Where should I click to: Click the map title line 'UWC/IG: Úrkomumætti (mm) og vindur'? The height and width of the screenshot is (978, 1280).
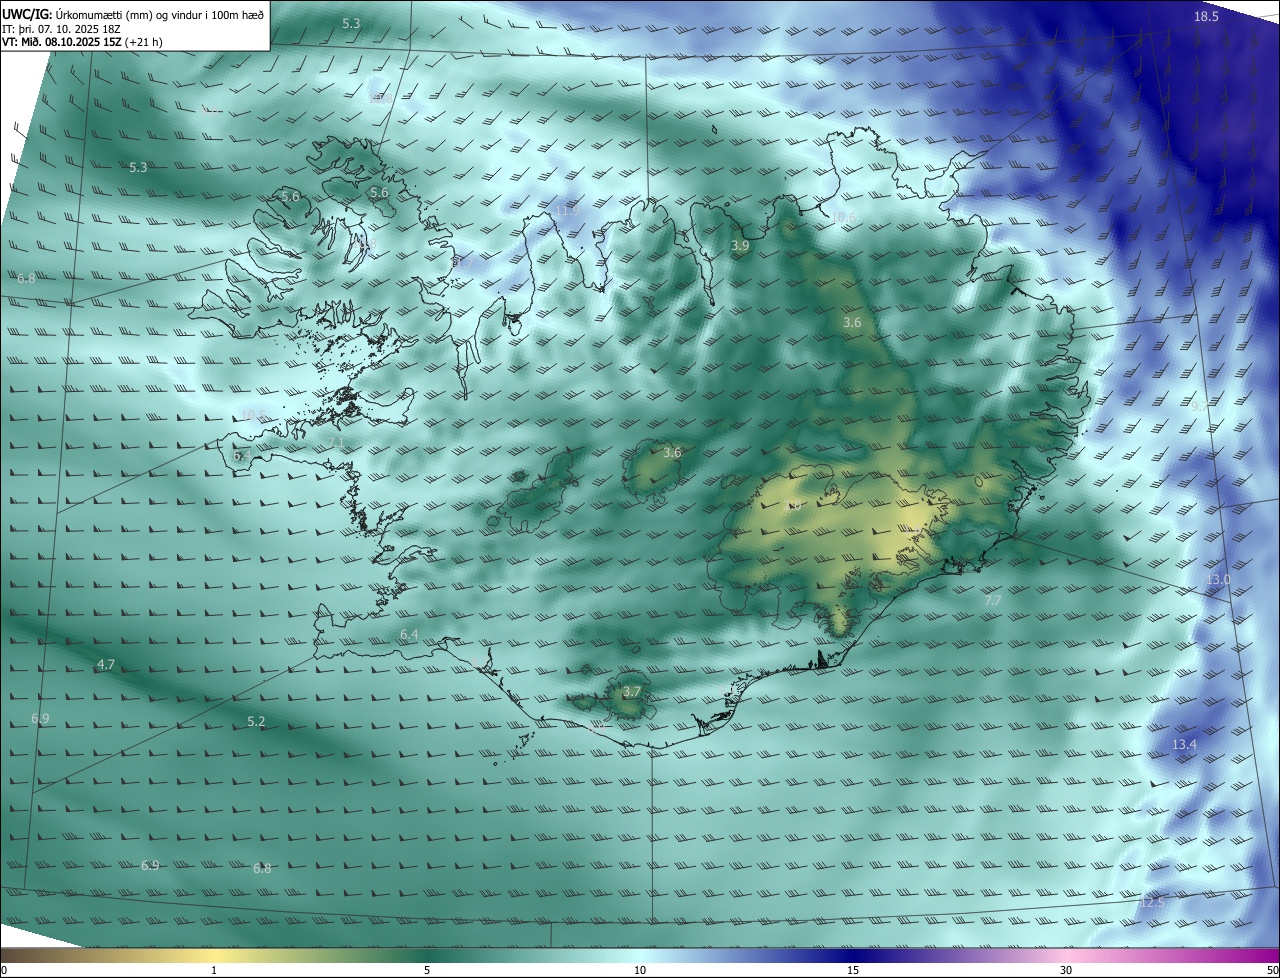pos(134,15)
